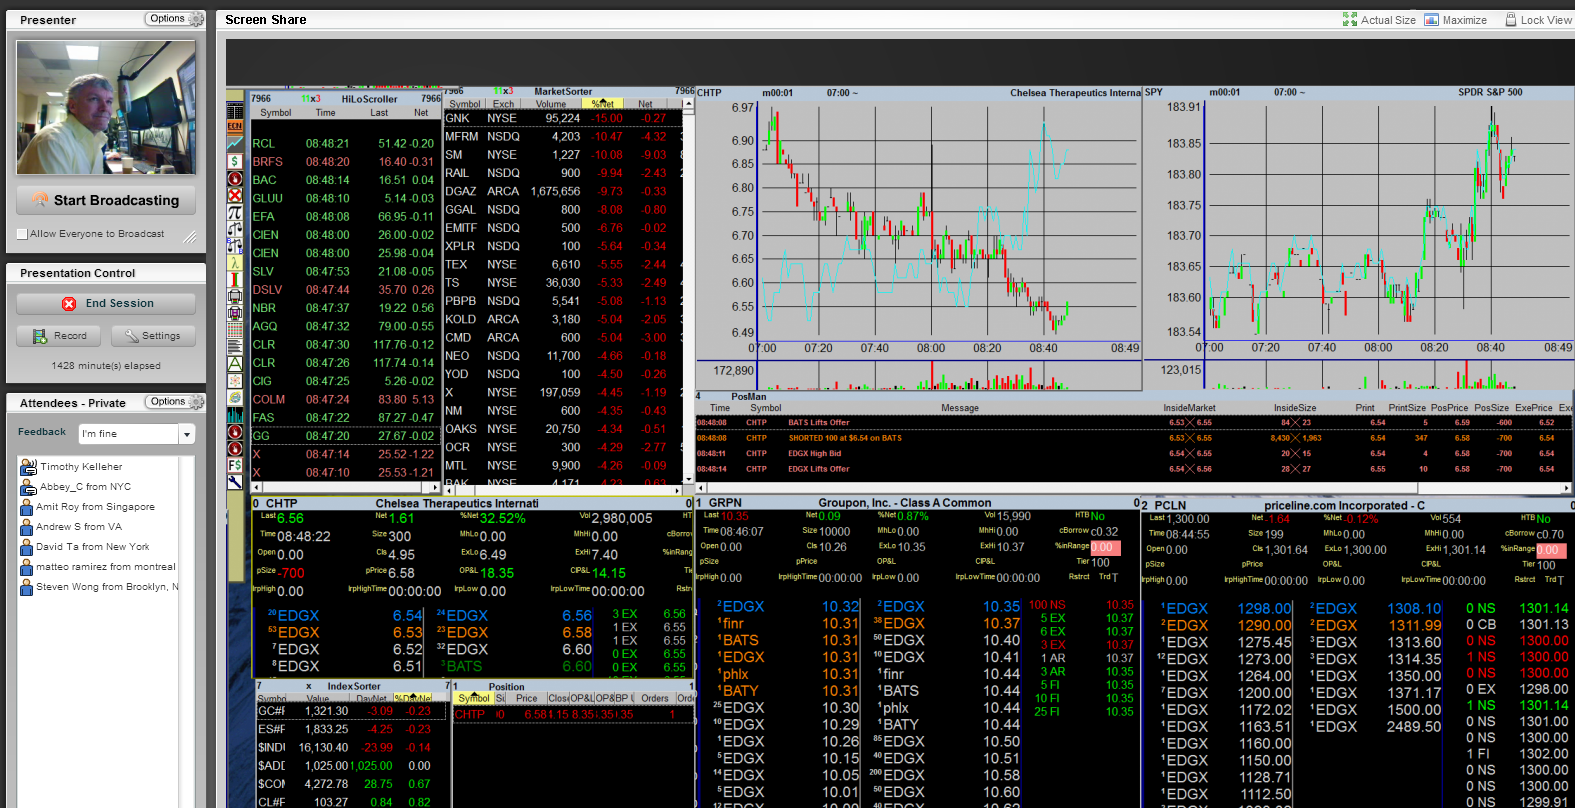The height and width of the screenshot is (808, 1575).
Task: Sort MarketSorter by %Net column
Action: 603,104
